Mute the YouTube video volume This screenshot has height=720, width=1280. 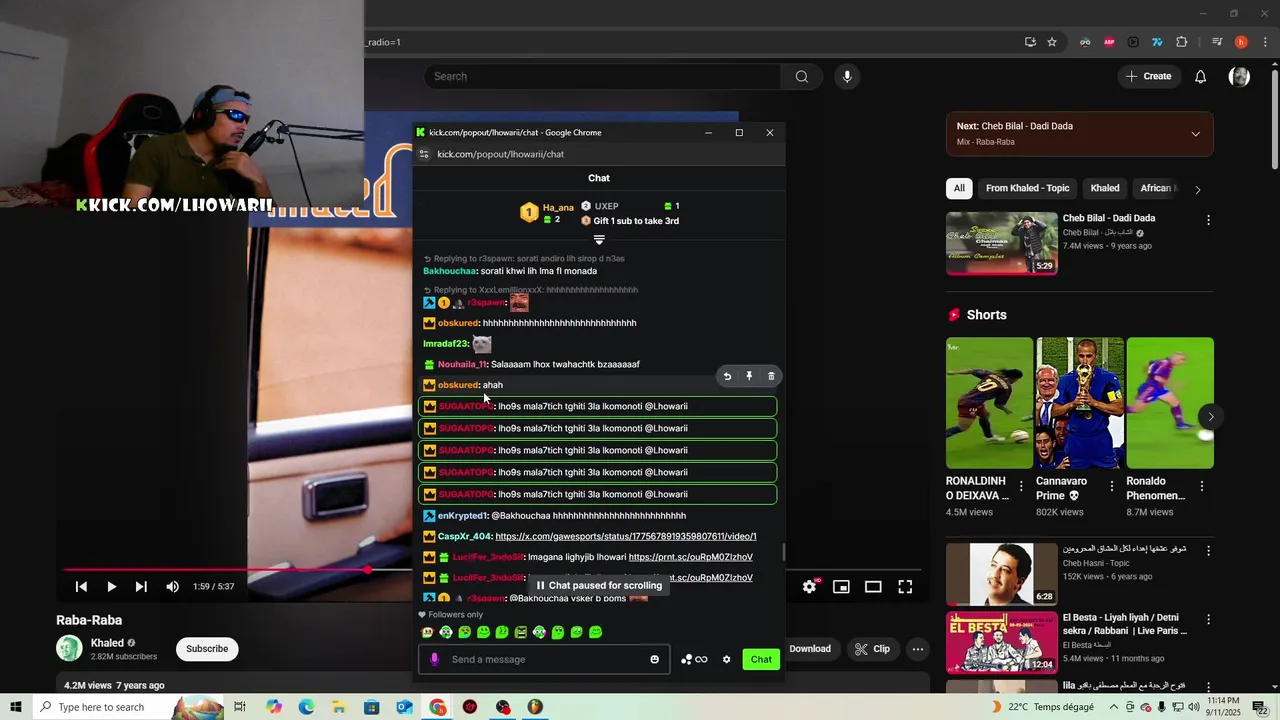(172, 587)
